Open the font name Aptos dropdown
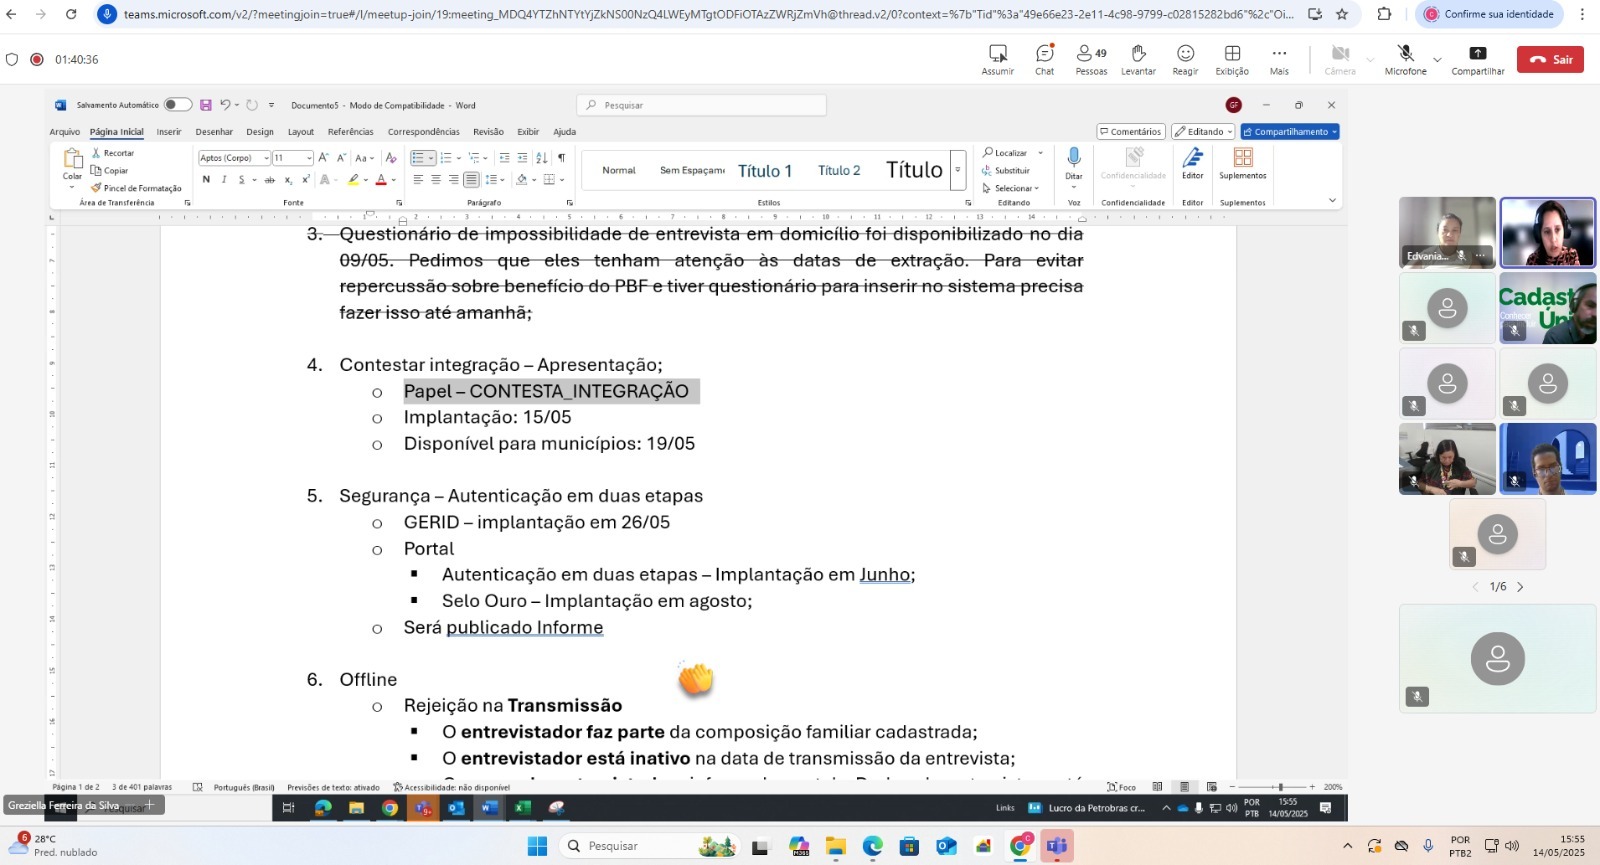The width and height of the screenshot is (1600, 865). click(266, 158)
